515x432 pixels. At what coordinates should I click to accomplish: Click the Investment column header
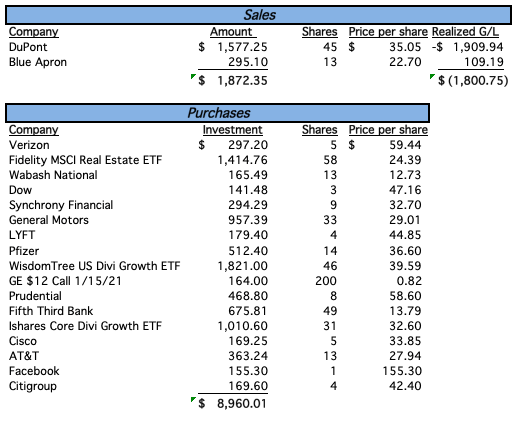232,130
